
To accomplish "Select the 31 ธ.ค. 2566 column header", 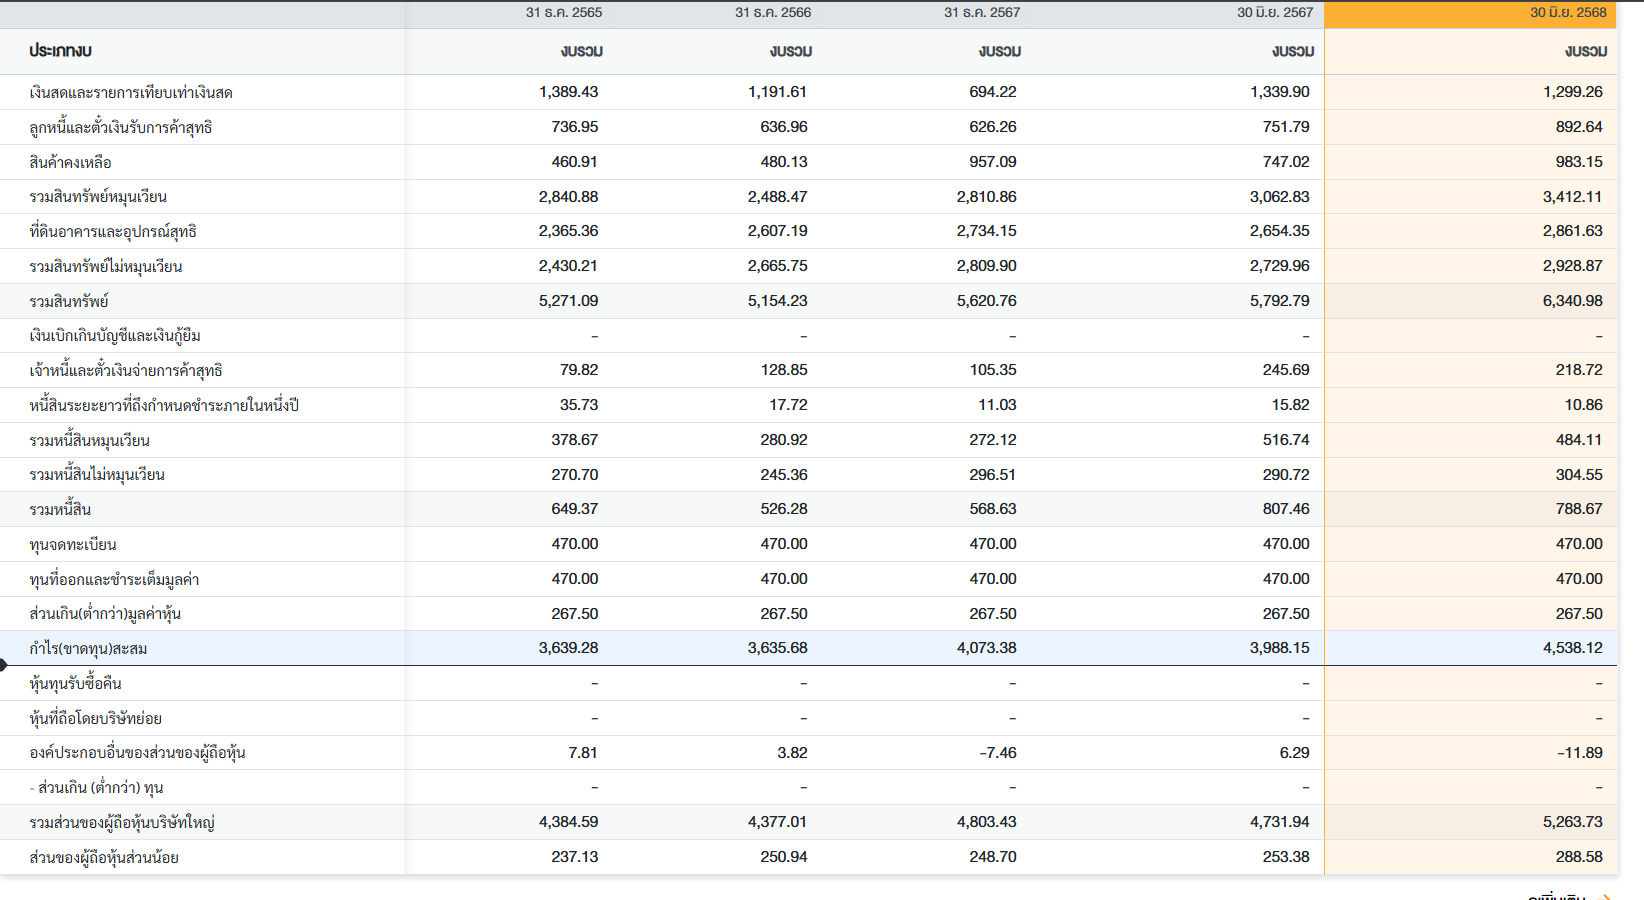I will click(773, 13).
